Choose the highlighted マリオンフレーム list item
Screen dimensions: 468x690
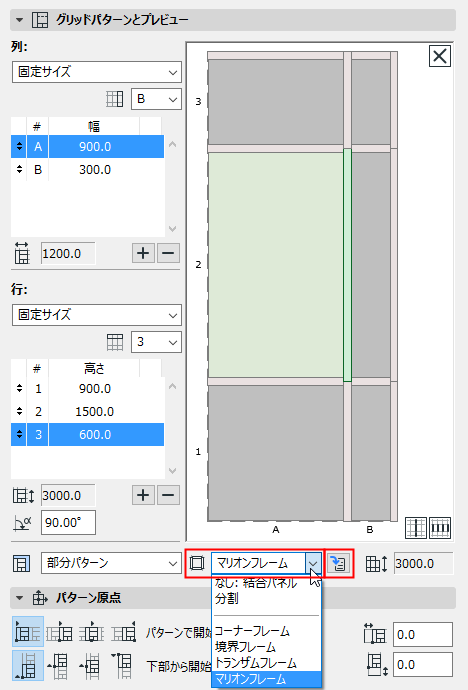[267, 679]
